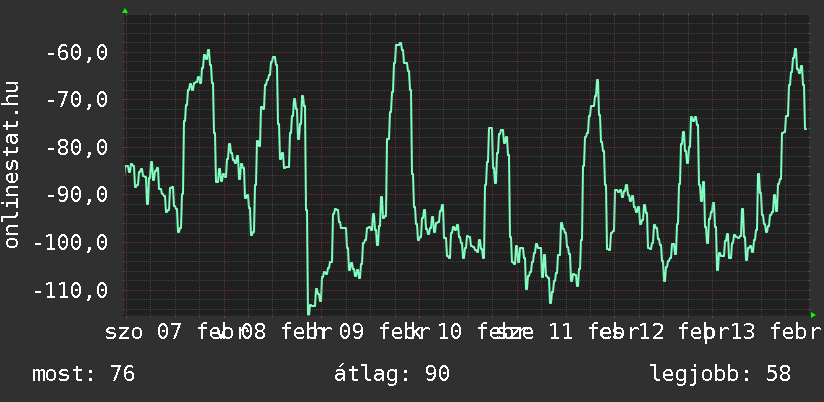Image resolution: width=824 pixels, height=402 pixels.
Task: Click the green arrow atop the y-axis
Action: coord(125,11)
